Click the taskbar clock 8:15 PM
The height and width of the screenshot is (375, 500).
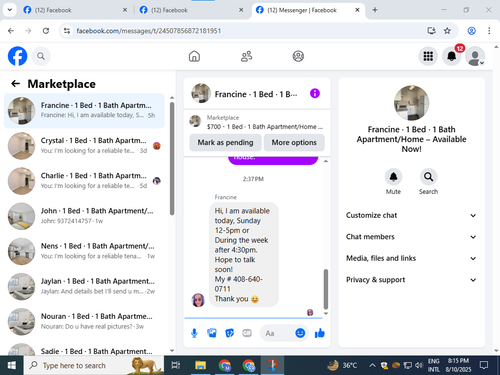pyautogui.click(x=458, y=366)
